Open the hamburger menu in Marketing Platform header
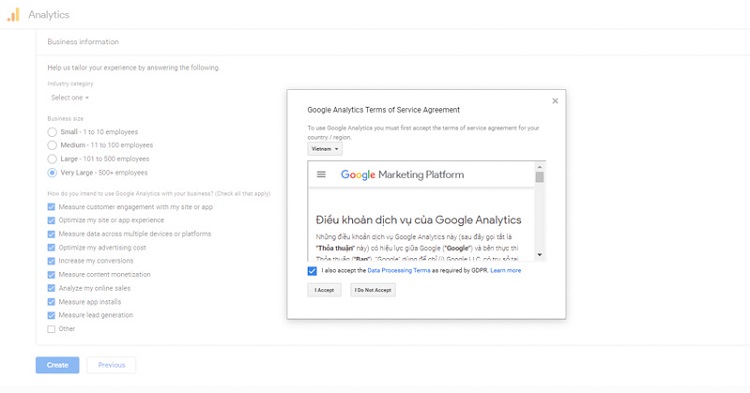Viewport: 750px width, 393px height. click(x=321, y=175)
